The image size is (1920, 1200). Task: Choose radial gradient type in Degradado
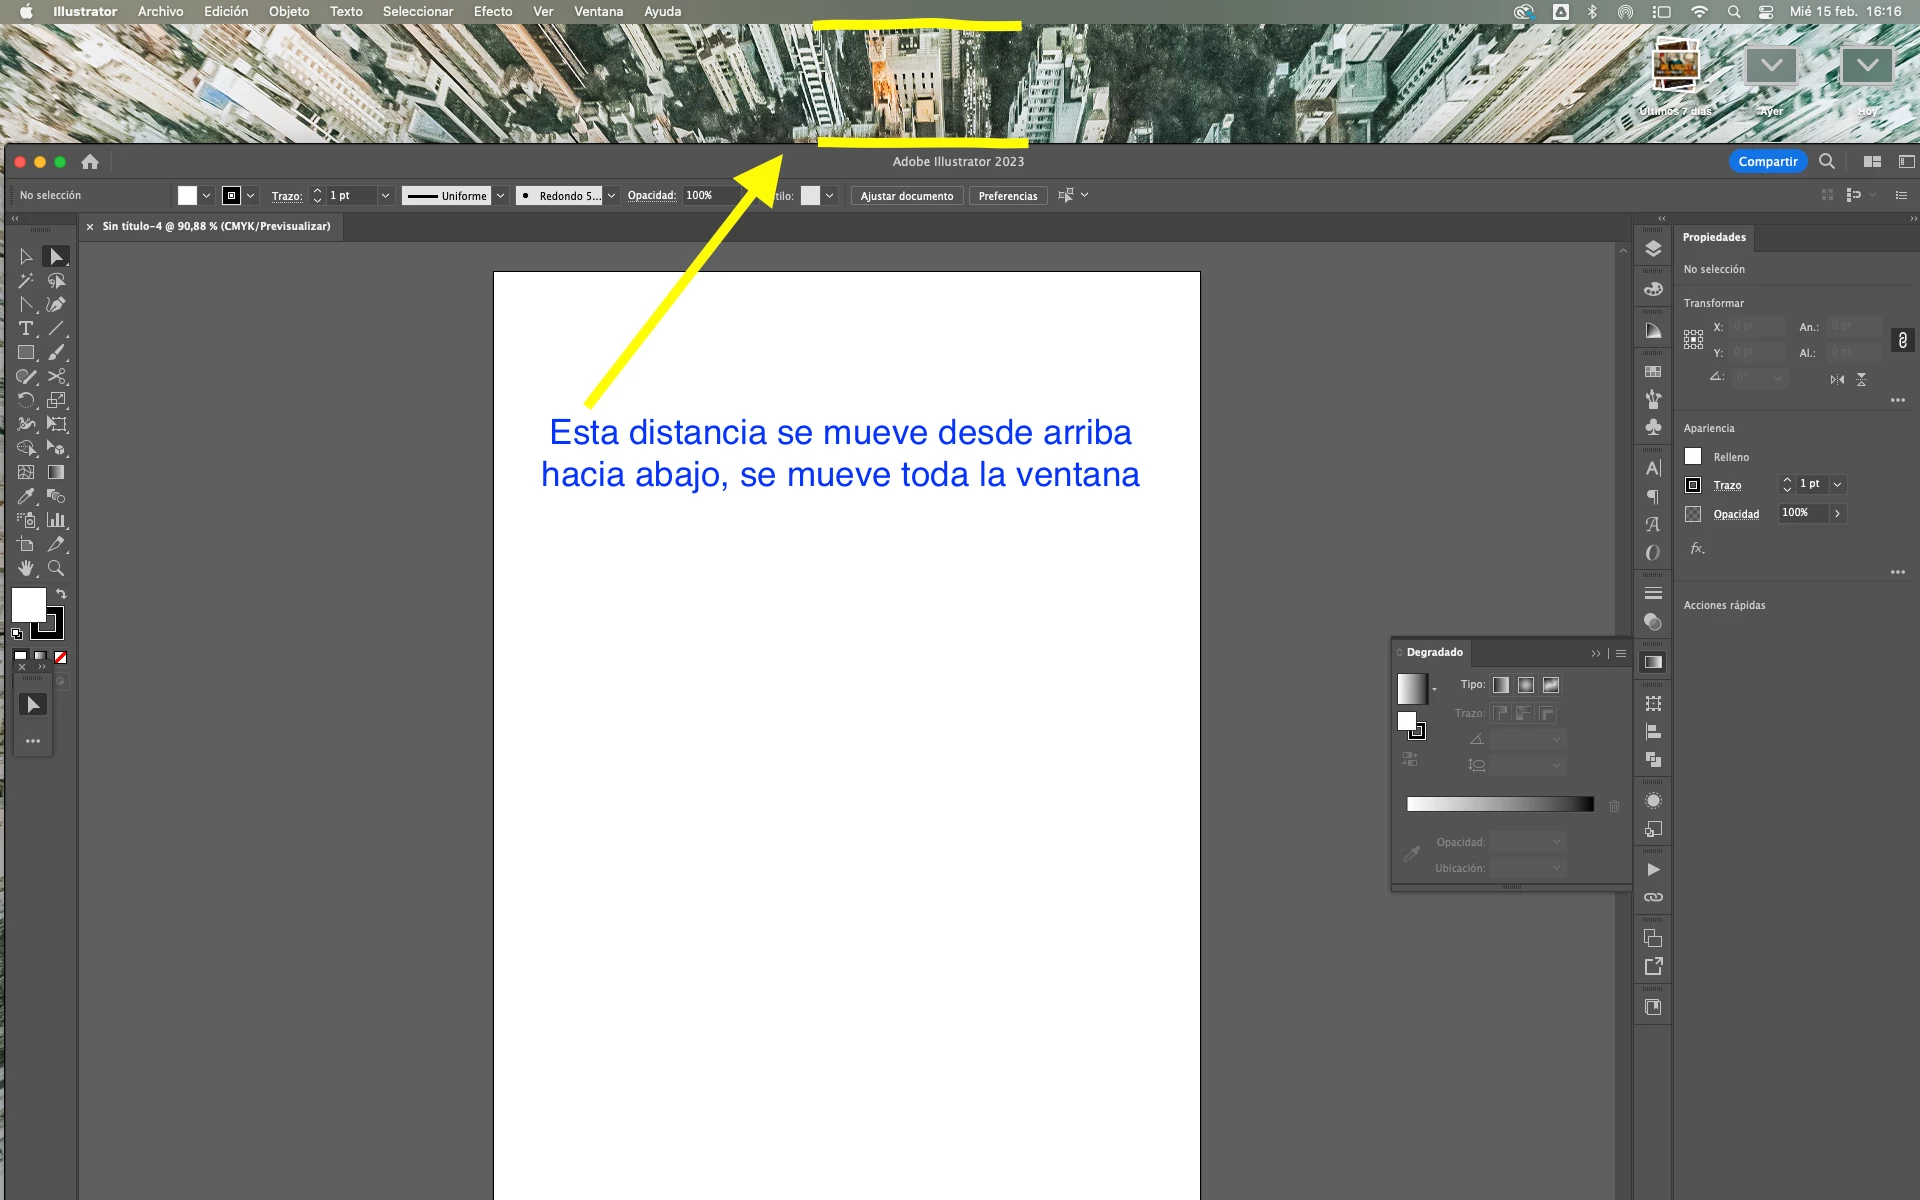[1526, 685]
